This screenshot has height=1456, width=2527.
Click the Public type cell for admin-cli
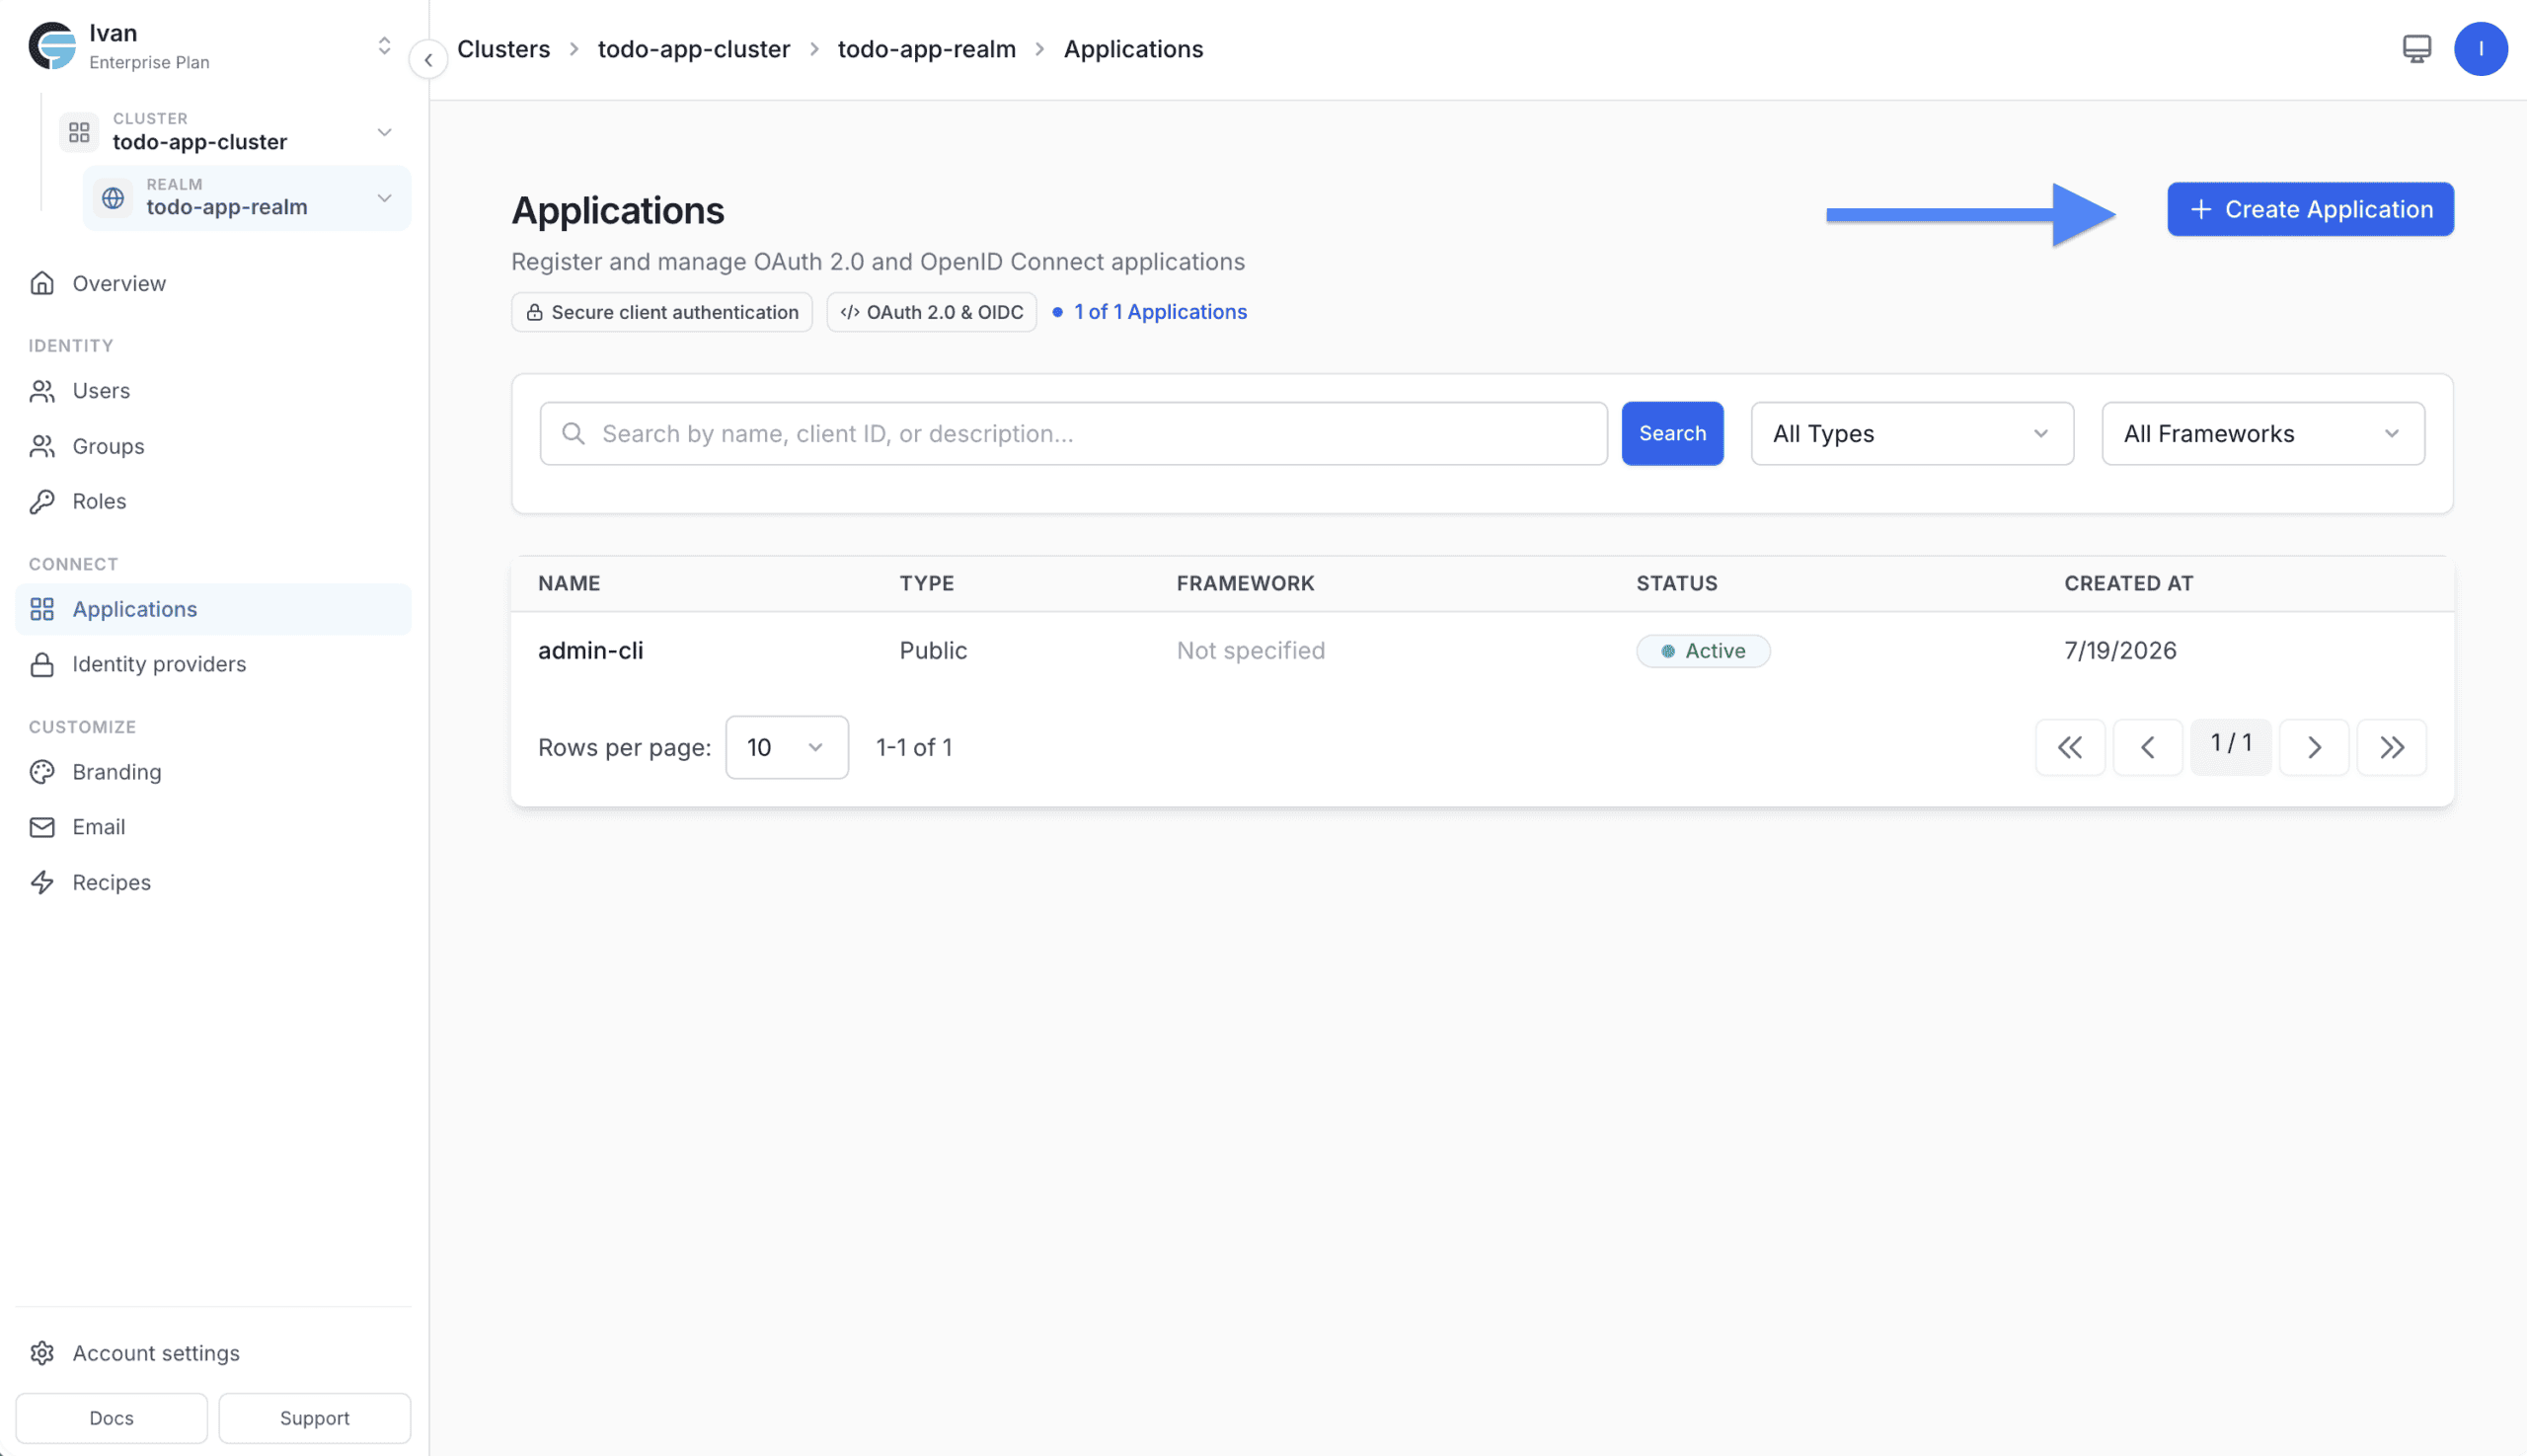(933, 651)
